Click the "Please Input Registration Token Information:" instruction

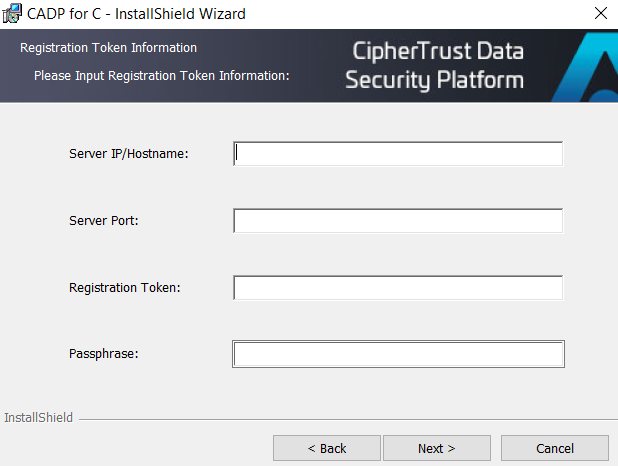[161, 76]
